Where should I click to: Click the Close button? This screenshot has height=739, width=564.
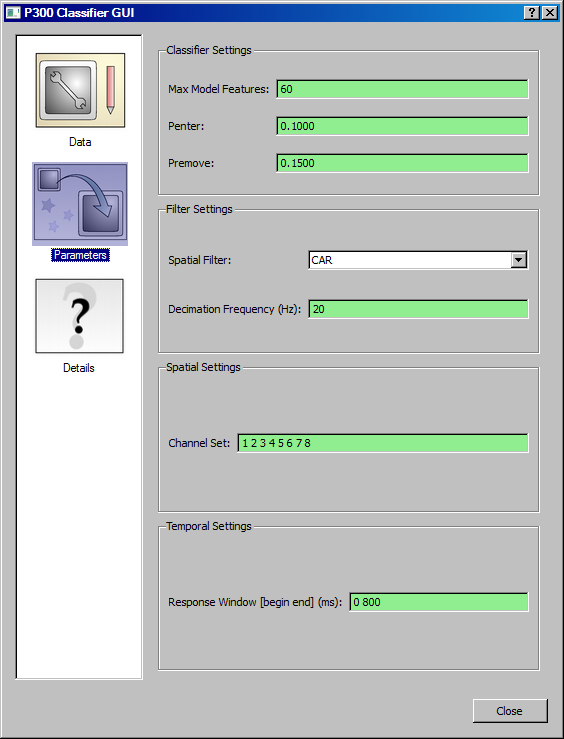tap(510, 711)
